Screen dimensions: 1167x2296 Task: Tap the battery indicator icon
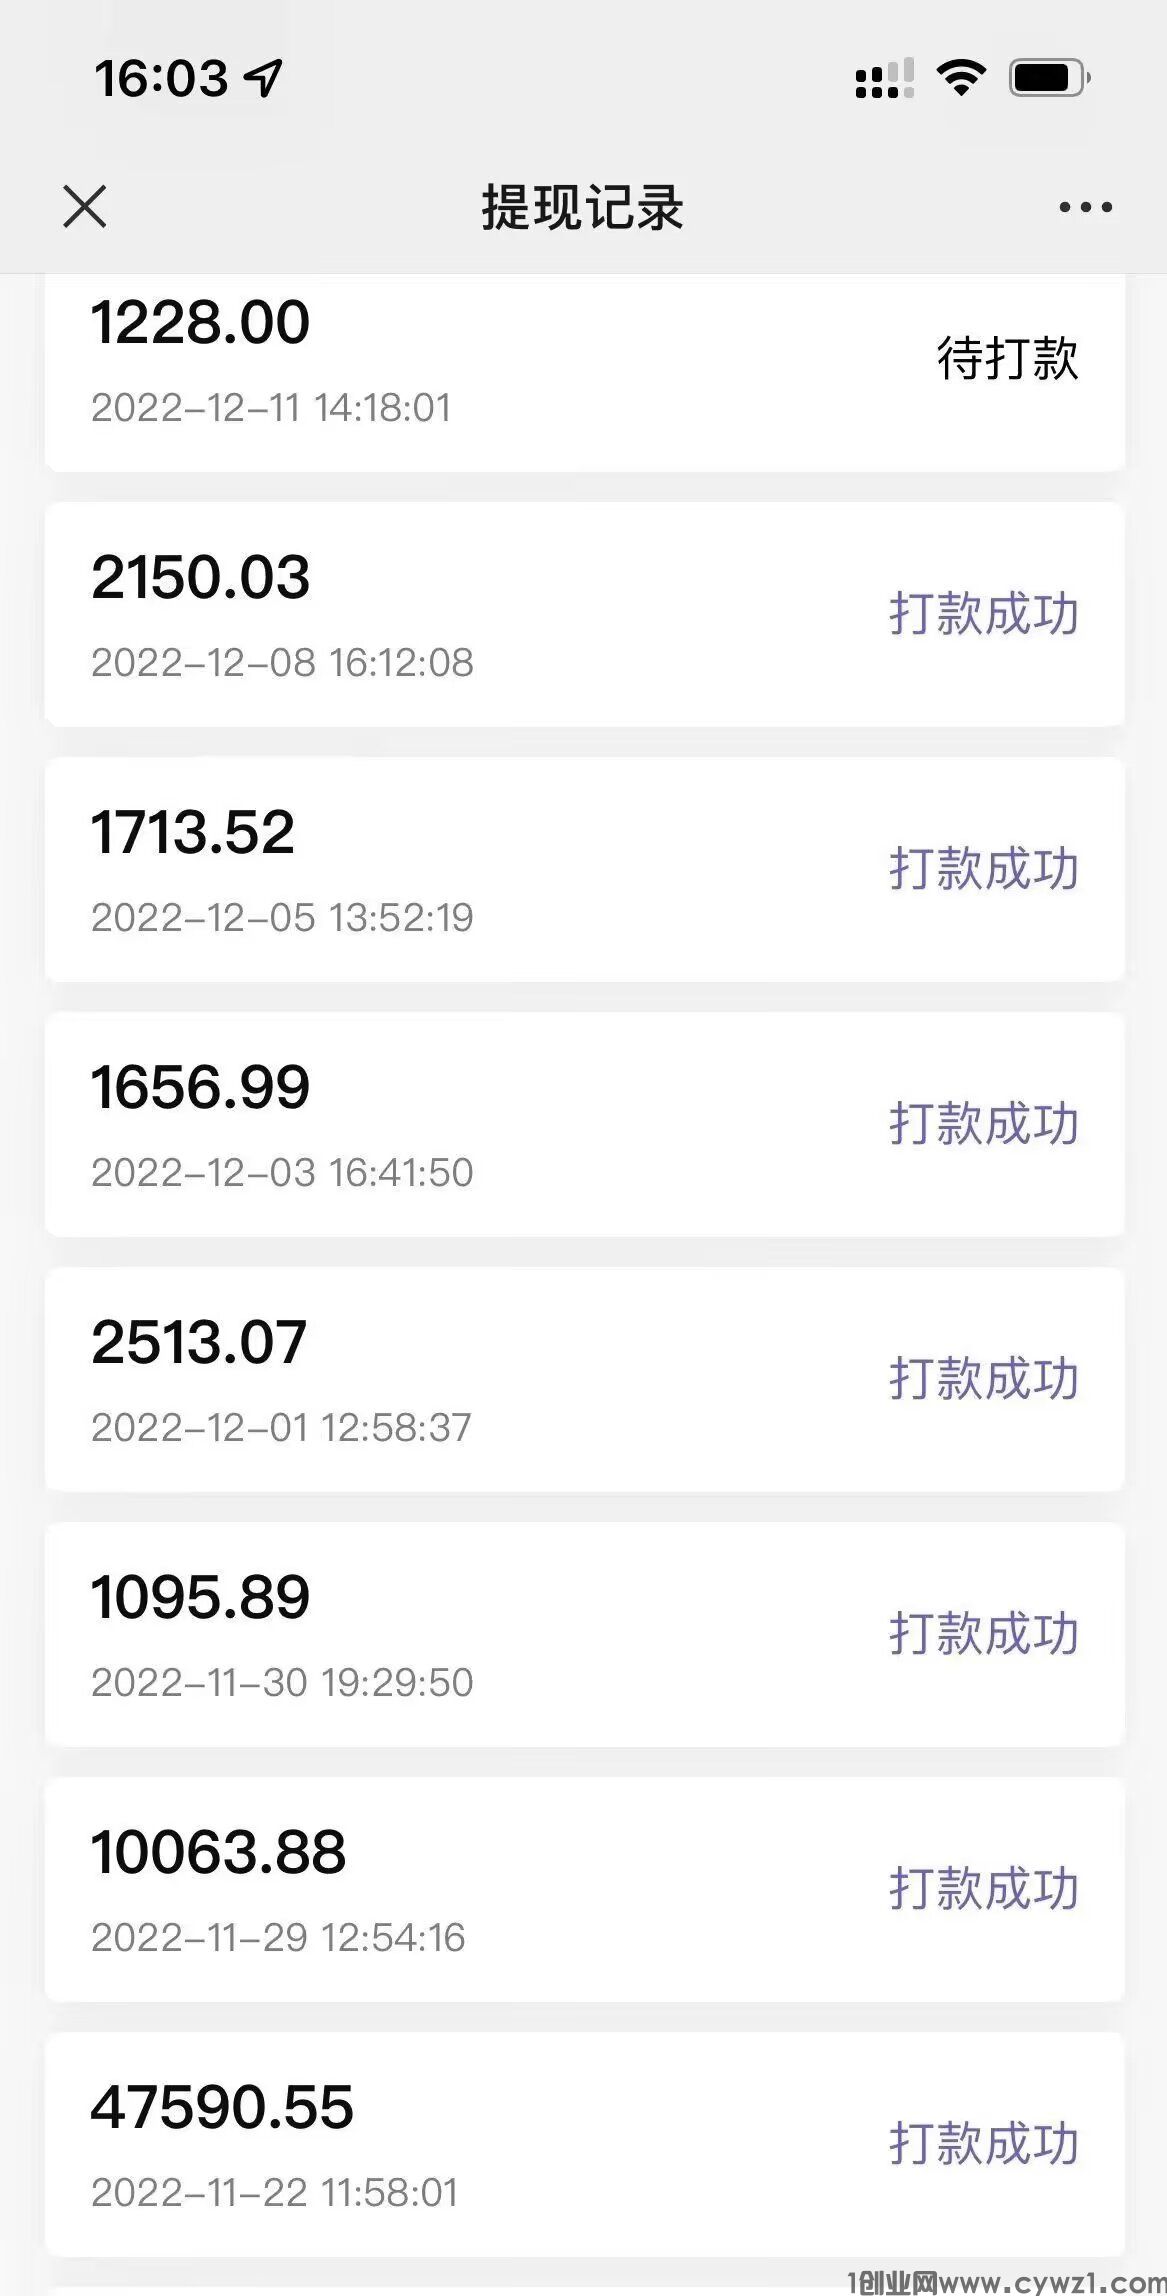tap(1048, 77)
